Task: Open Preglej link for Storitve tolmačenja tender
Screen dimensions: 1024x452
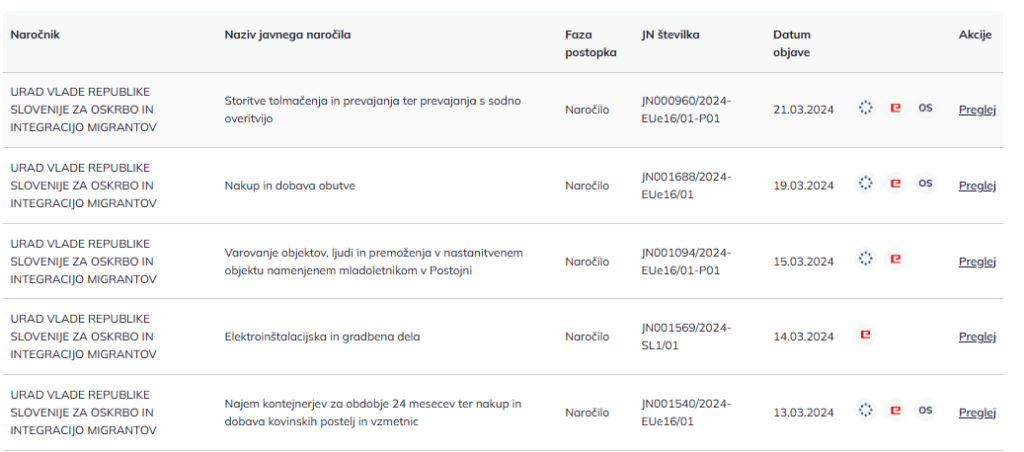Action: tap(977, 110)
